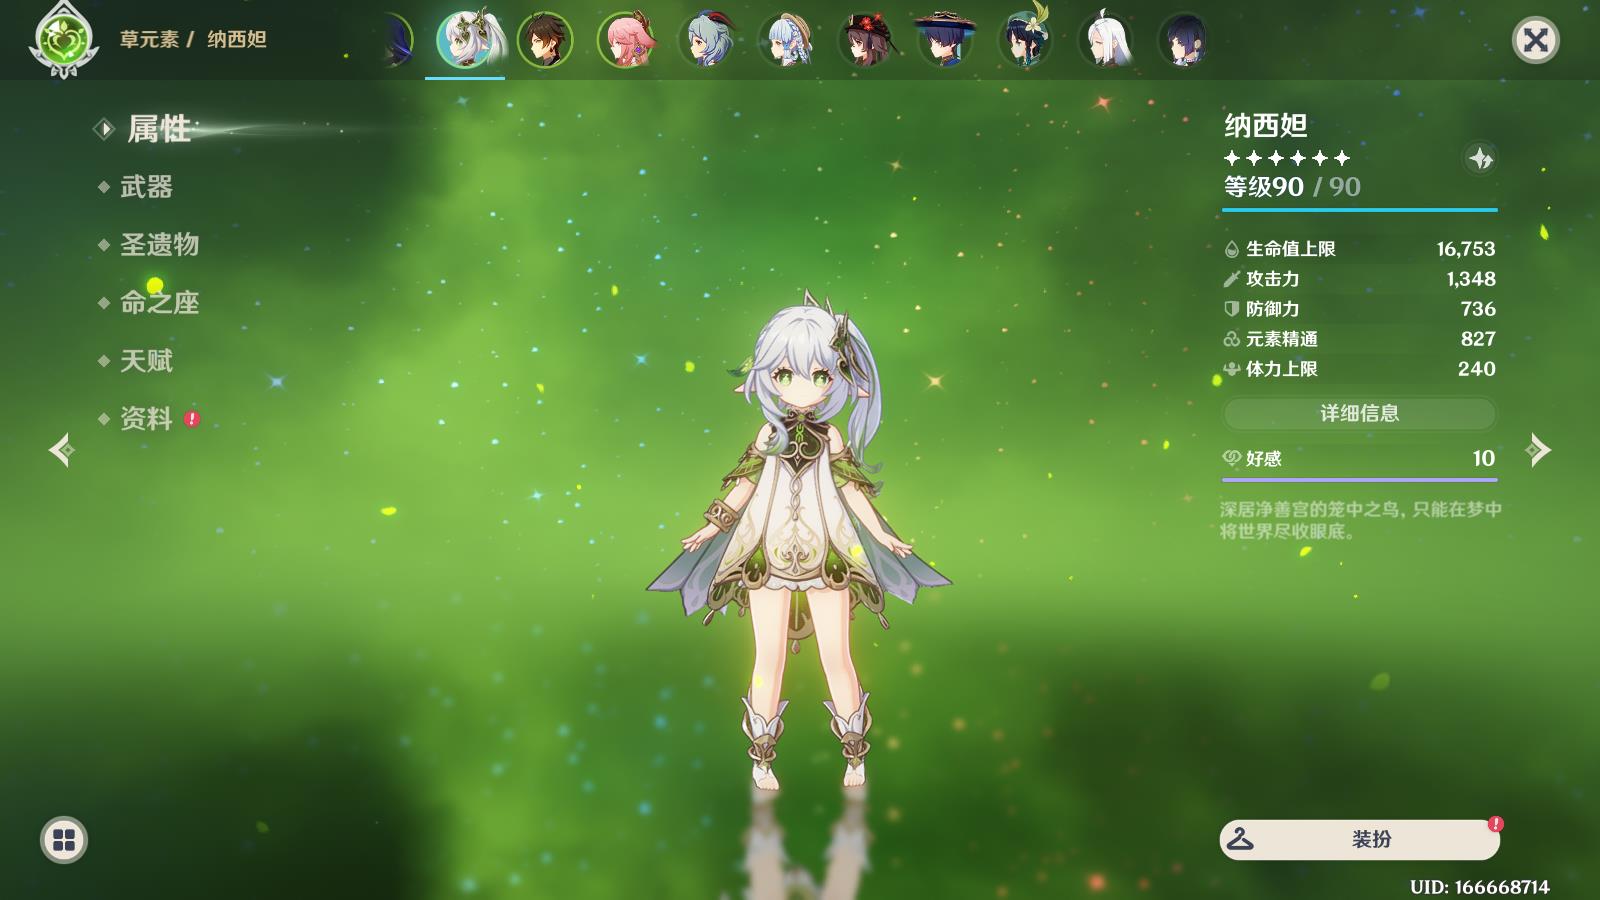Screen dimensions: 1600x900
Task: Click the UID: 166668714 text
Action: point(1480,887)
